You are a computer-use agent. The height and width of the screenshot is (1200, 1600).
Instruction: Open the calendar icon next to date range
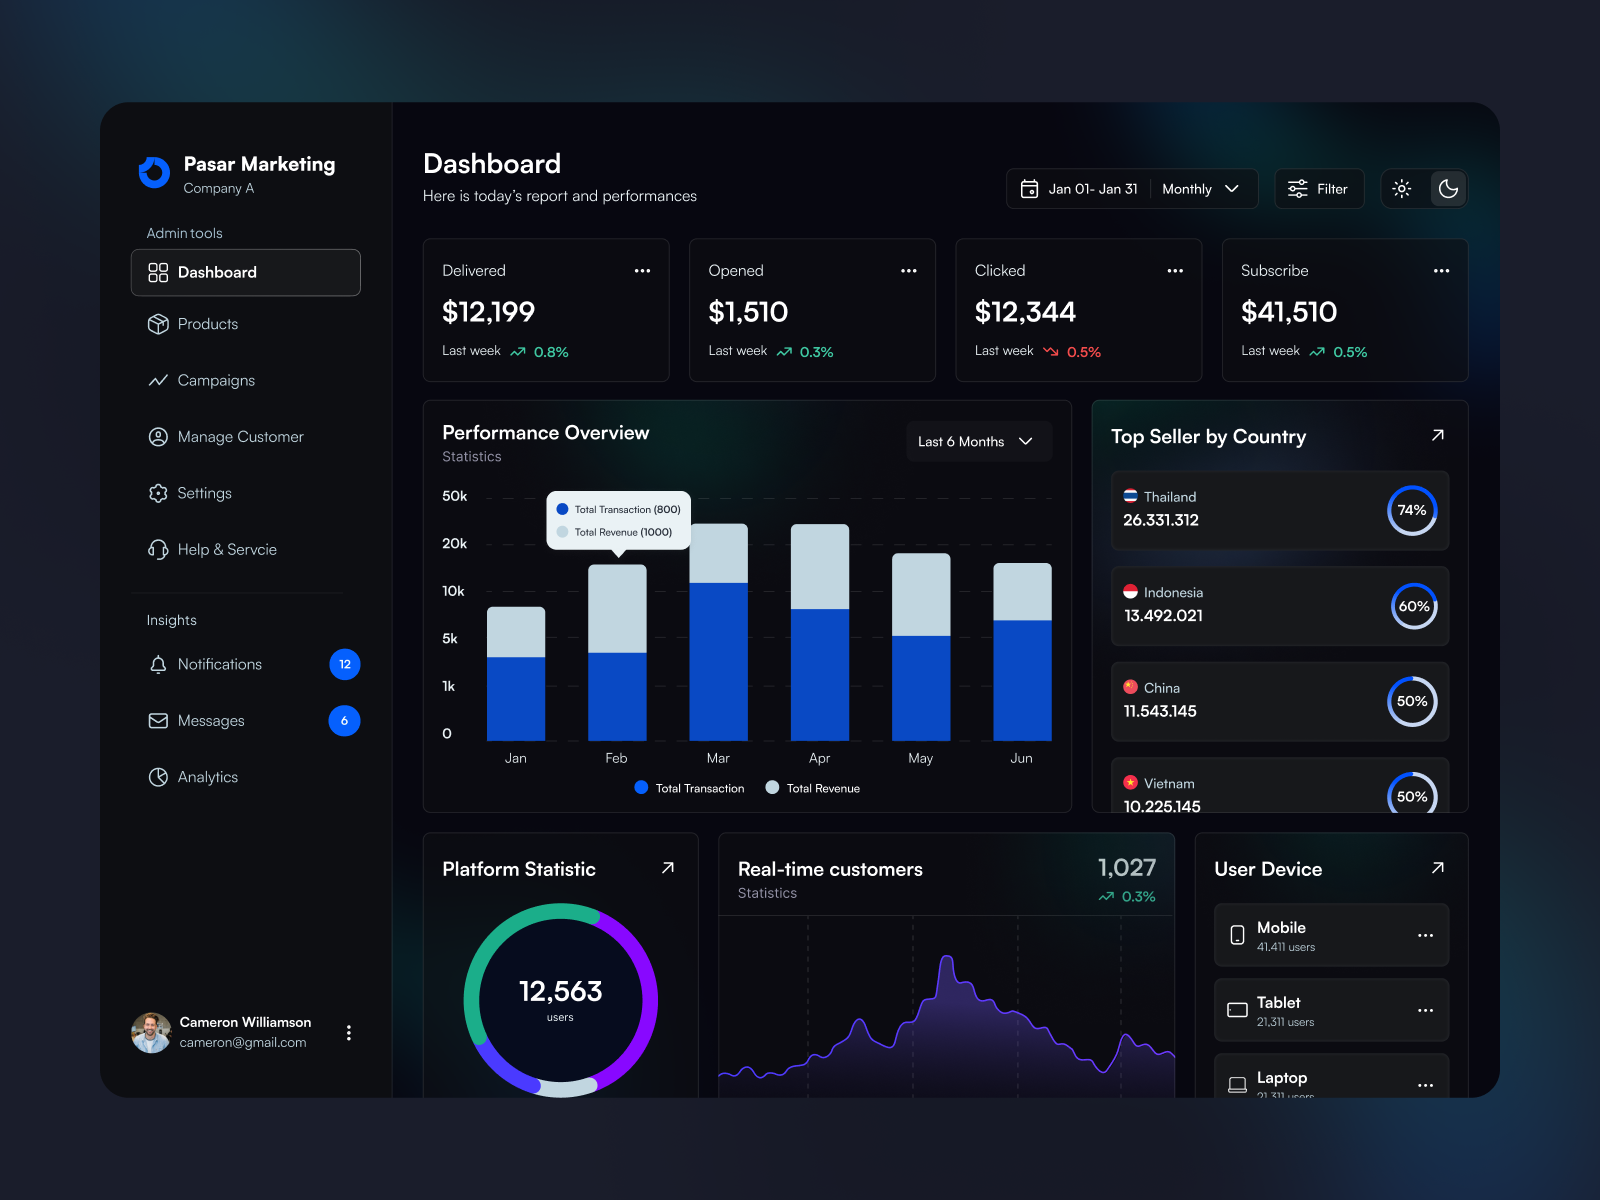coord(1030,188)
